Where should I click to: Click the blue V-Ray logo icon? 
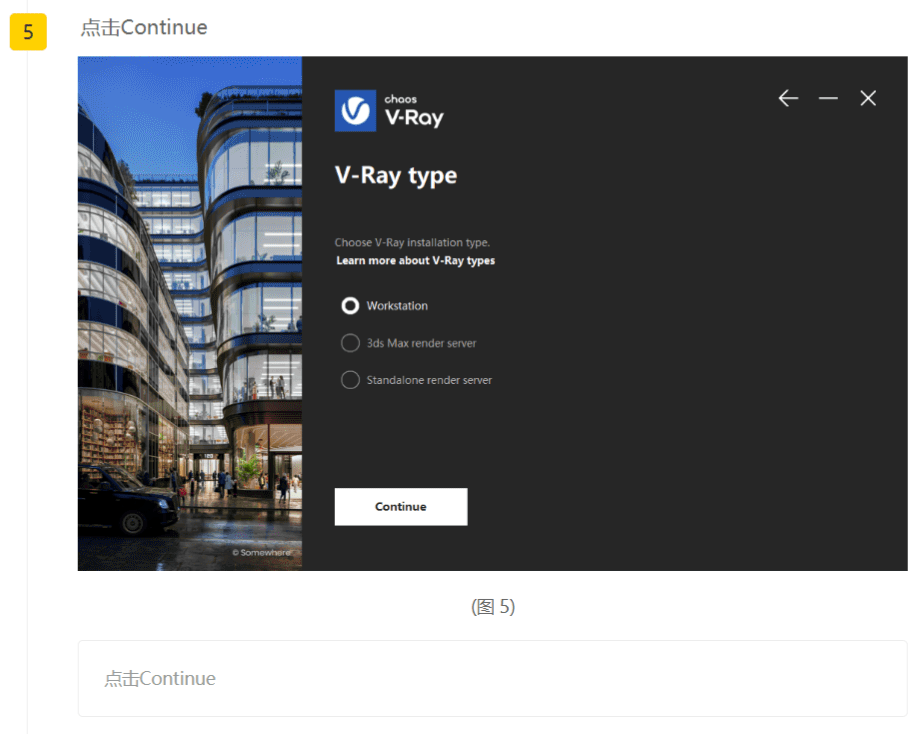coord(355,111)
